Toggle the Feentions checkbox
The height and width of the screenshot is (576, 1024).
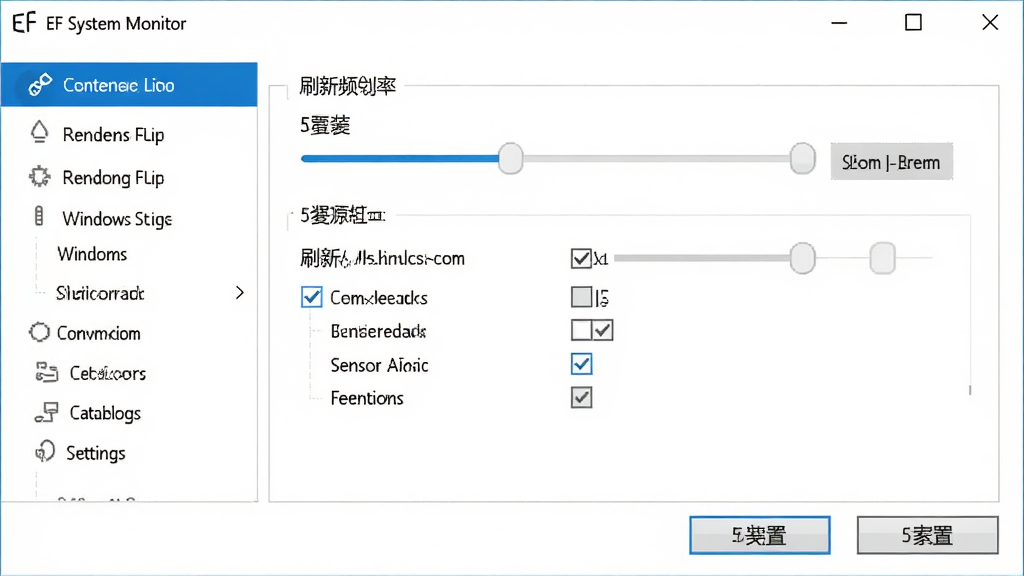[581, 397]
